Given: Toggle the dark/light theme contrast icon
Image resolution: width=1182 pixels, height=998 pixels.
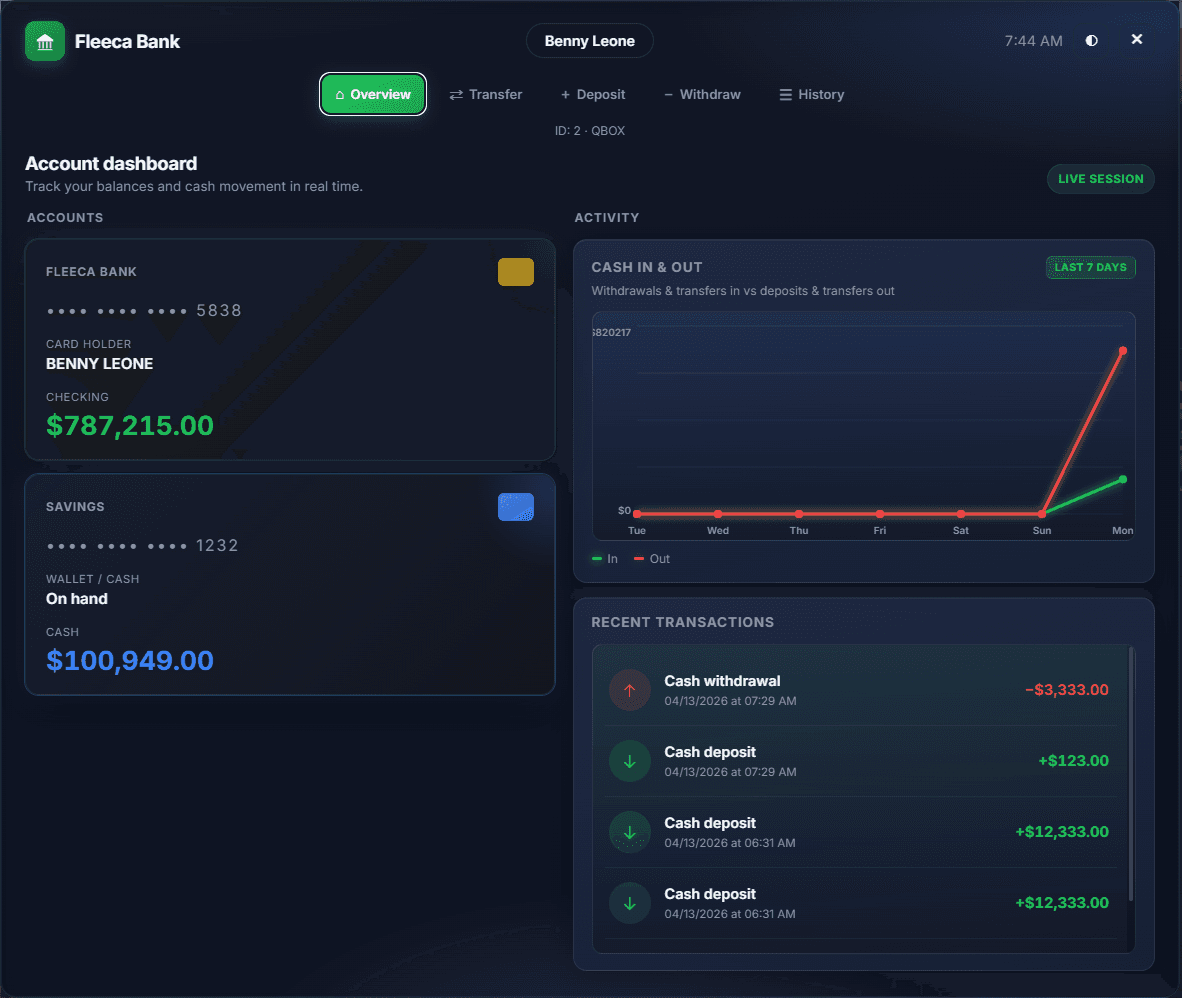Looking at the screenshot, I should [1091, 41].
